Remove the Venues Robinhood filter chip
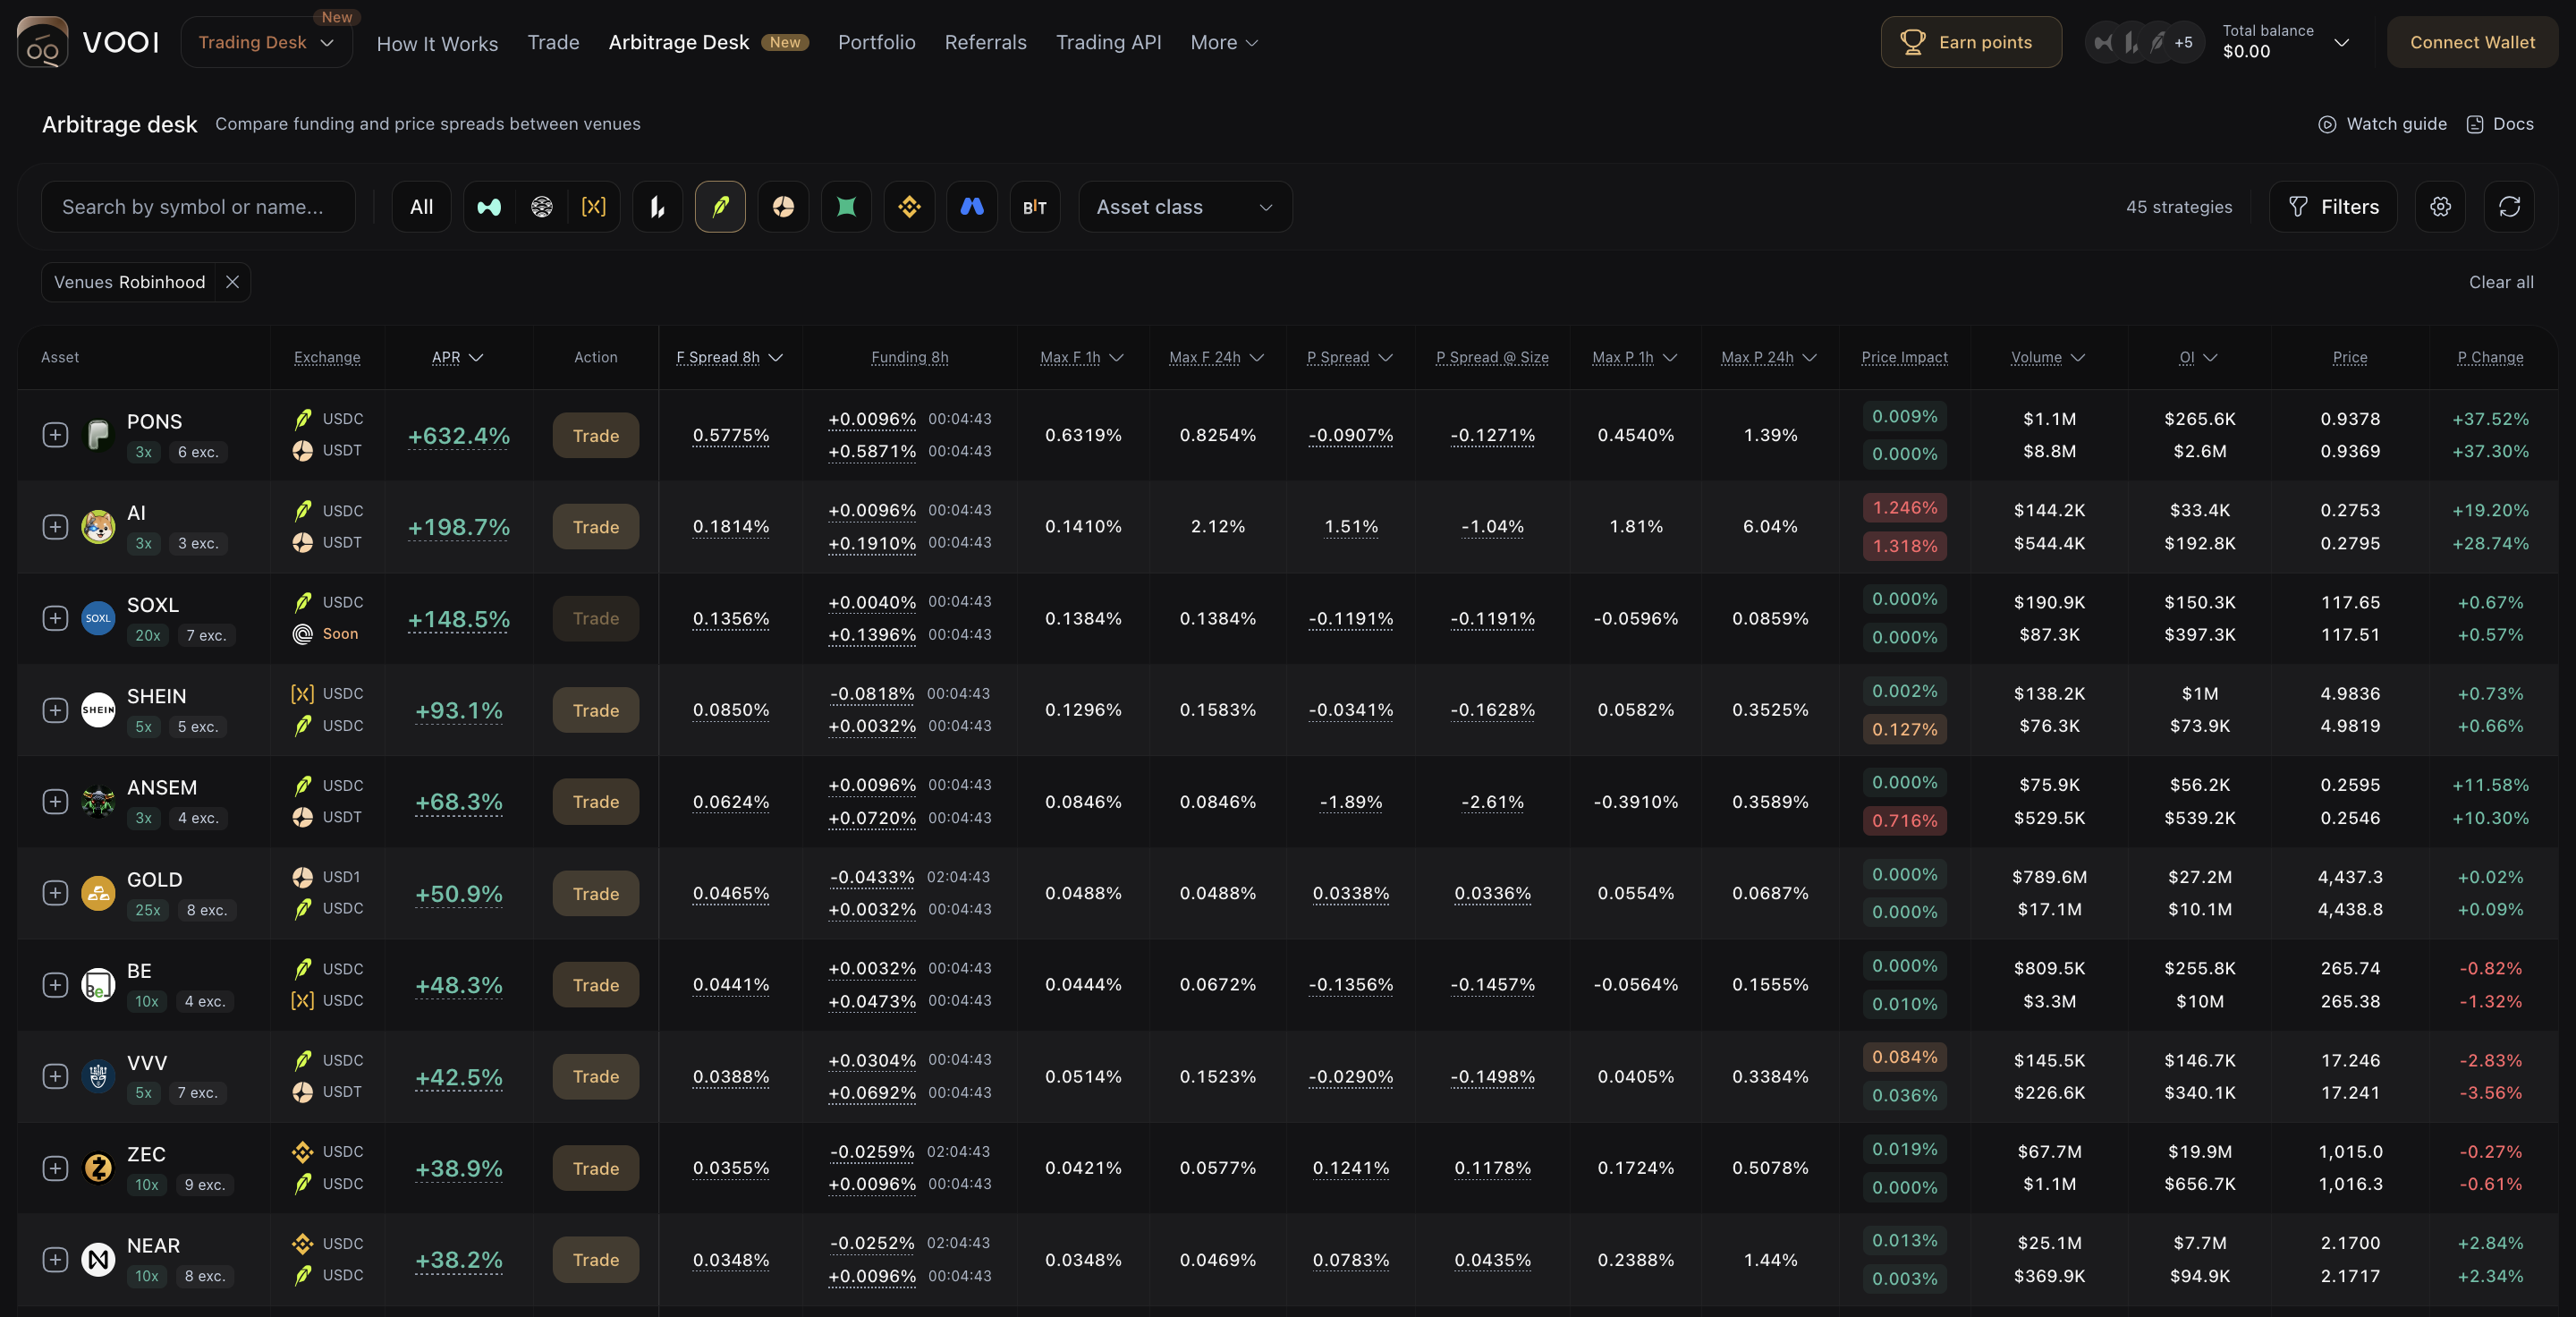The width and height of the screenshot is (2576, 1317). 232,282
